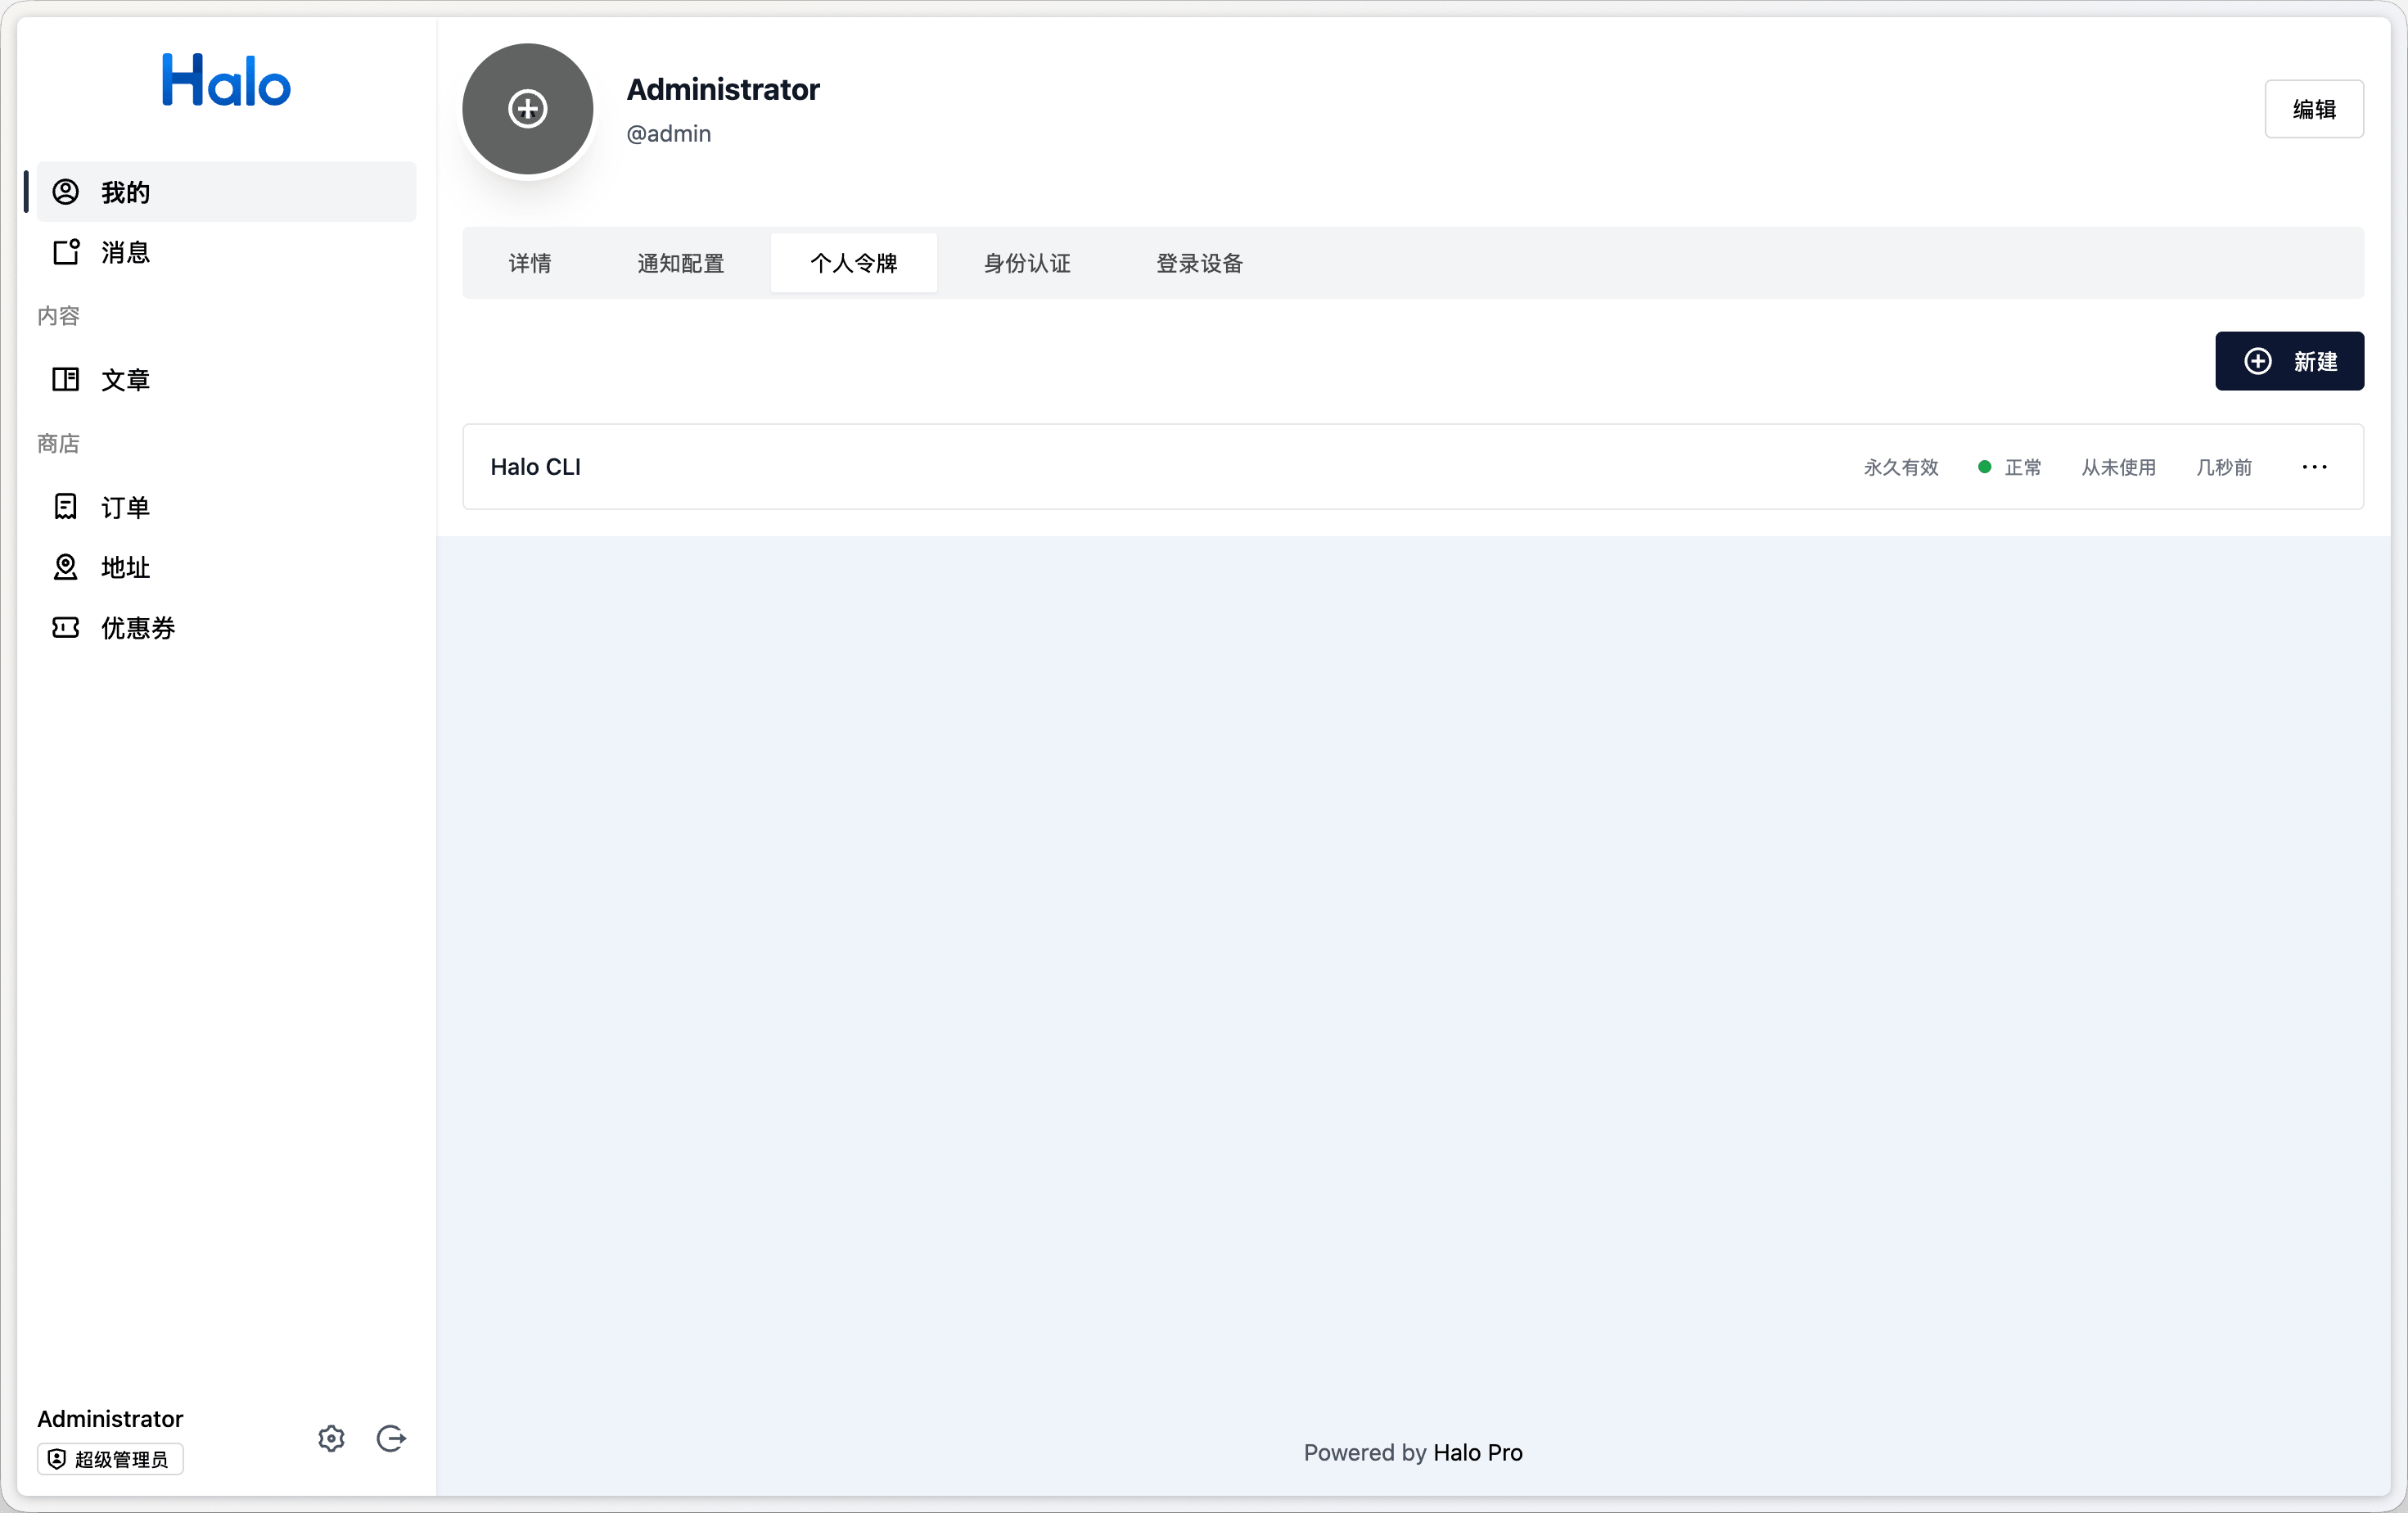Click the 从未使用 last-used text
This screenshot has height=1513, width=2408.
click(2119, 467)
